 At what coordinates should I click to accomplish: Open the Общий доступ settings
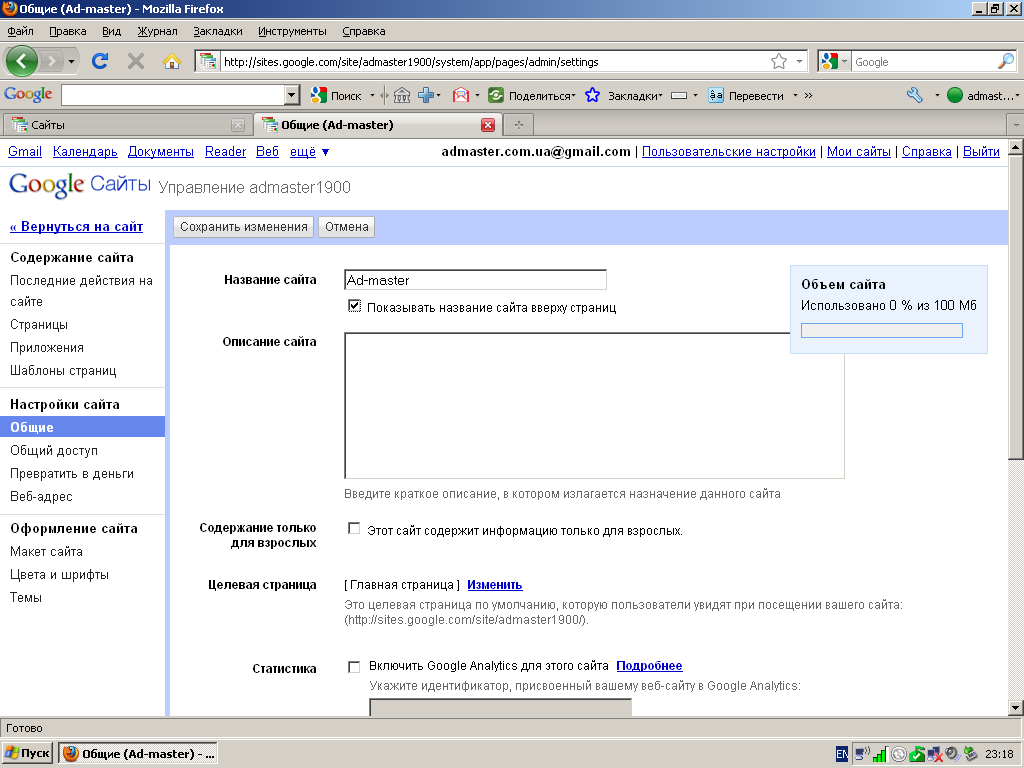54,450
